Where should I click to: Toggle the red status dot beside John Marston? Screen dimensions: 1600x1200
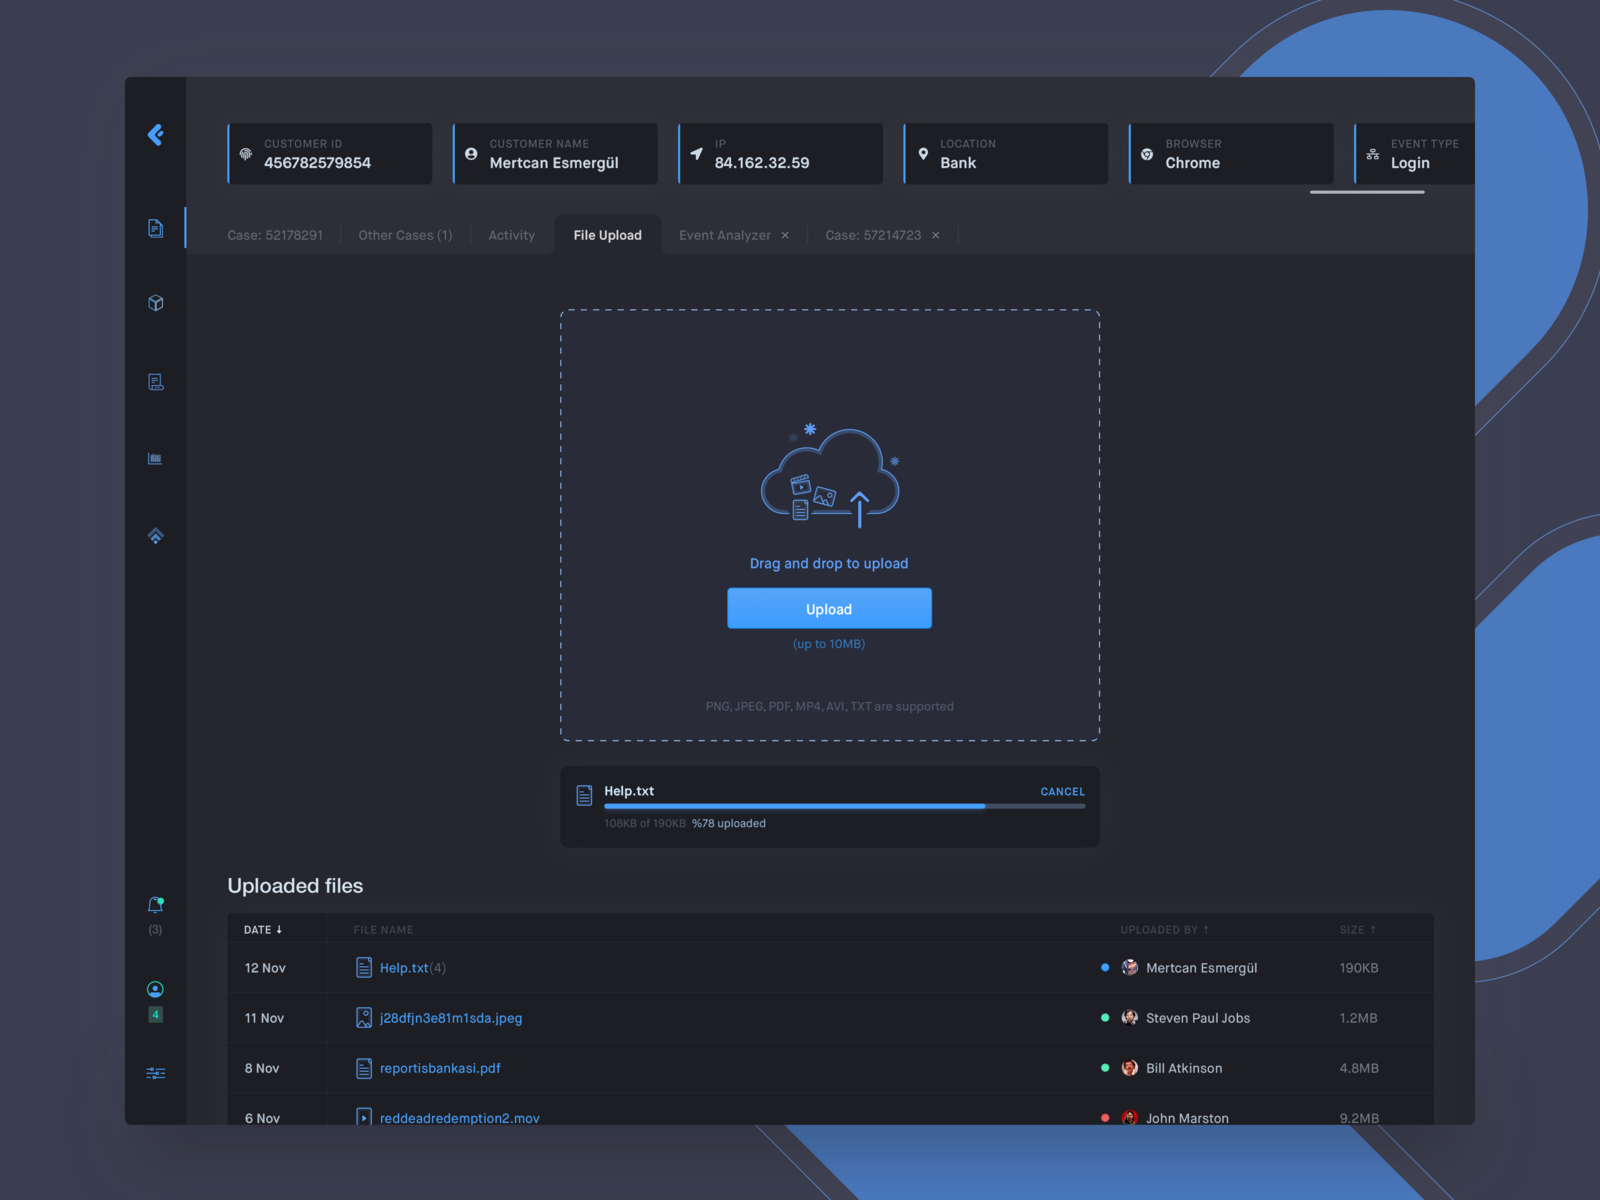[x=1104, y=1118]
